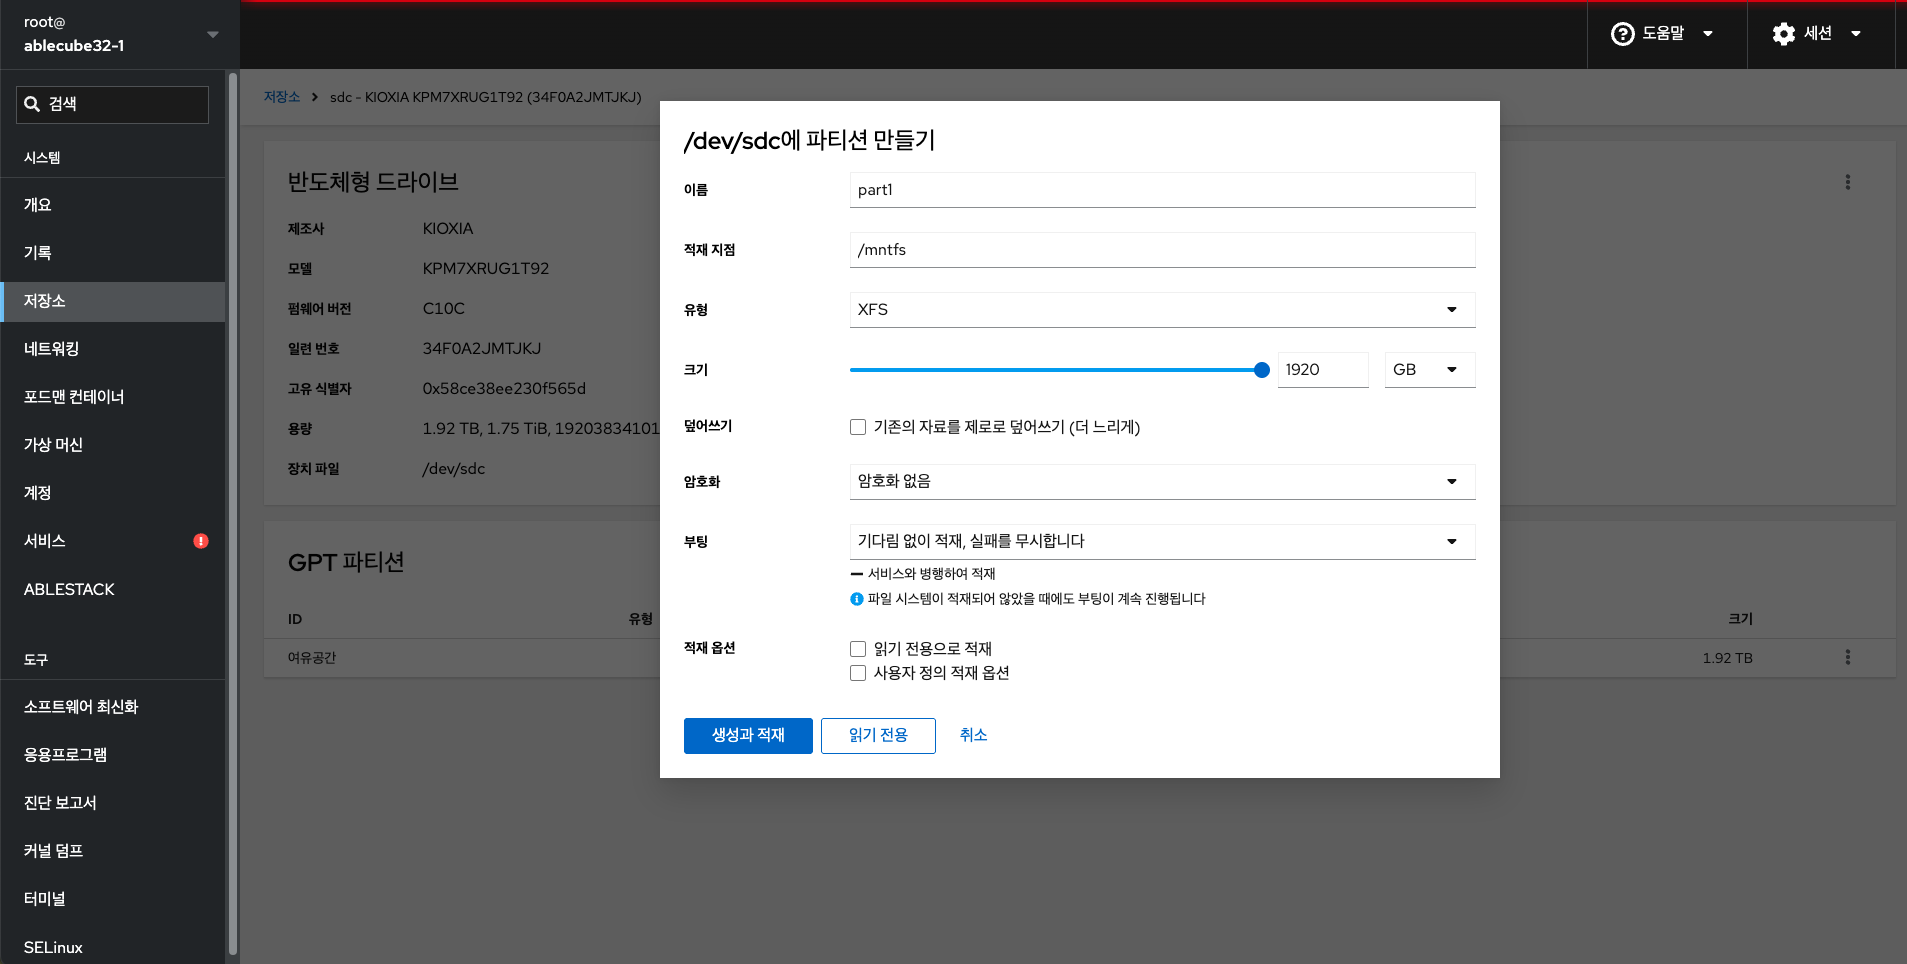Click the search magnifier icon in sidebar
Screen dimensions: 1907x964
[32, 104]
